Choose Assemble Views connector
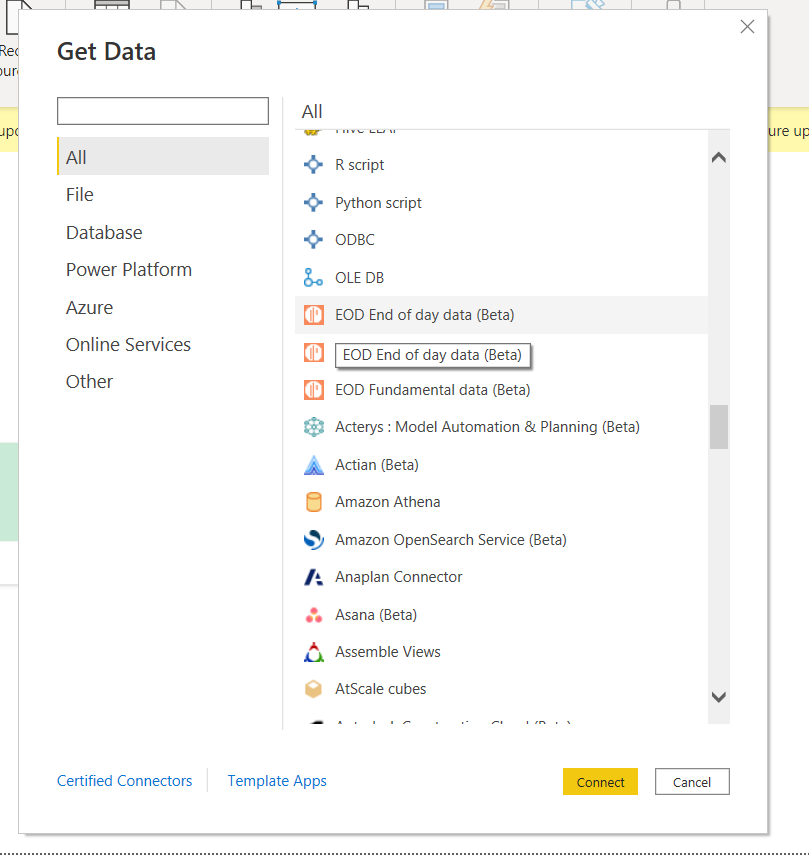Image resolution: width=809 pixels, height=863 pixels. point(501,652)
